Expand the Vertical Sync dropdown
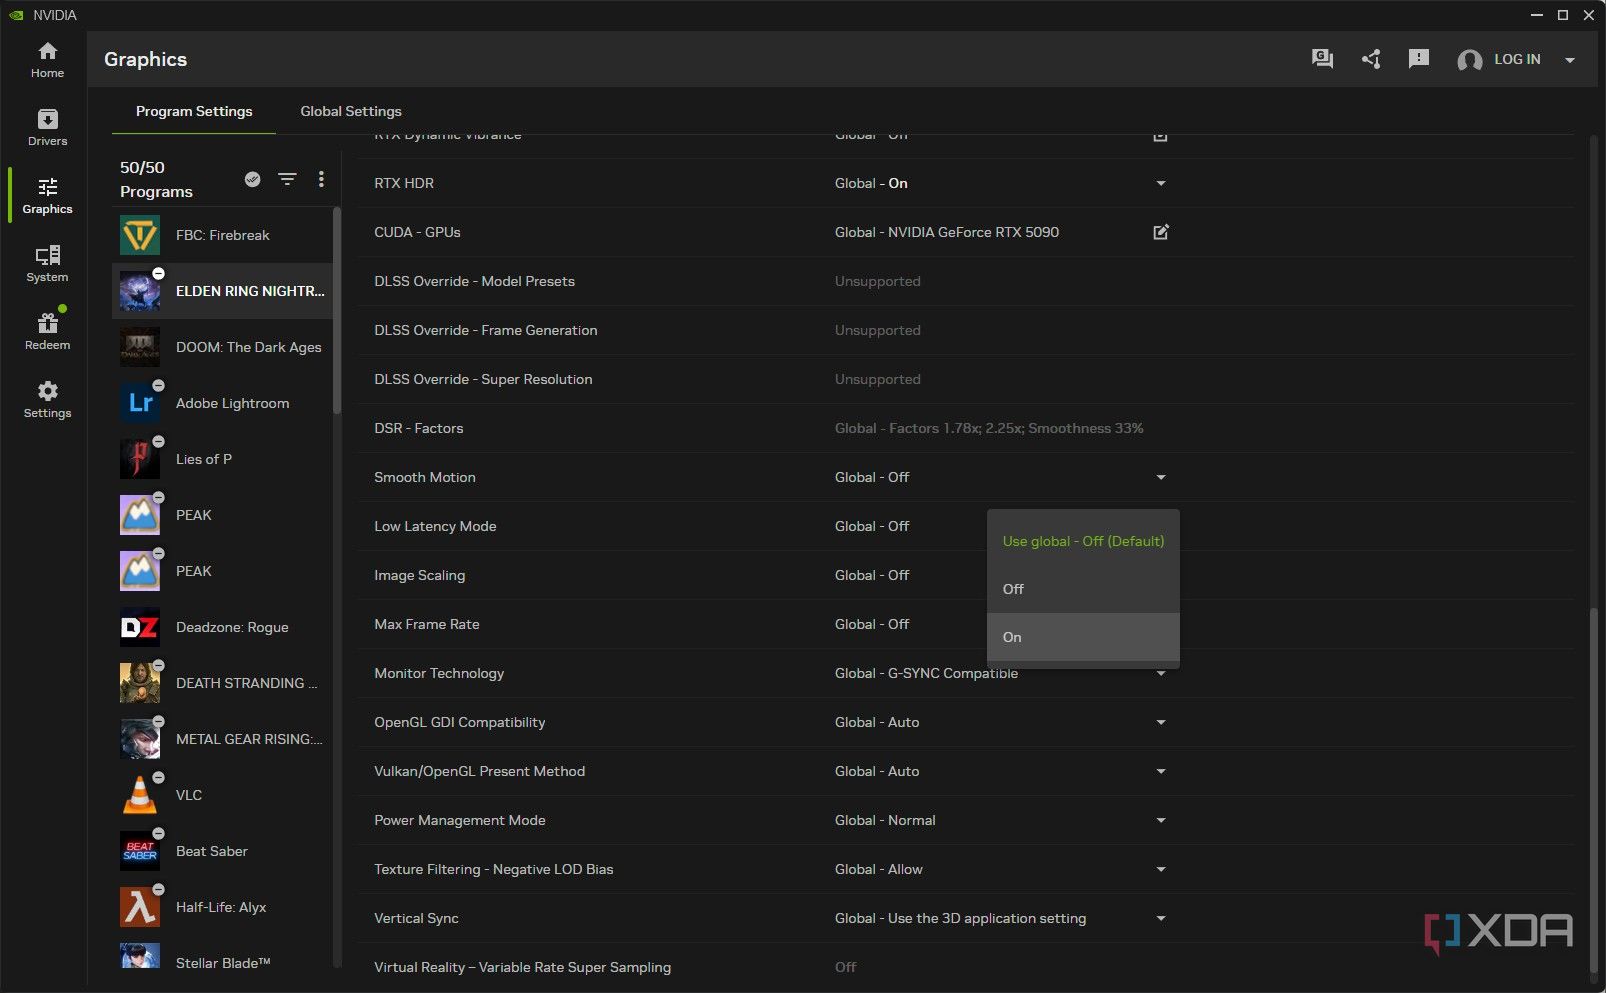1606x993 pixels. pos(1160,918)
